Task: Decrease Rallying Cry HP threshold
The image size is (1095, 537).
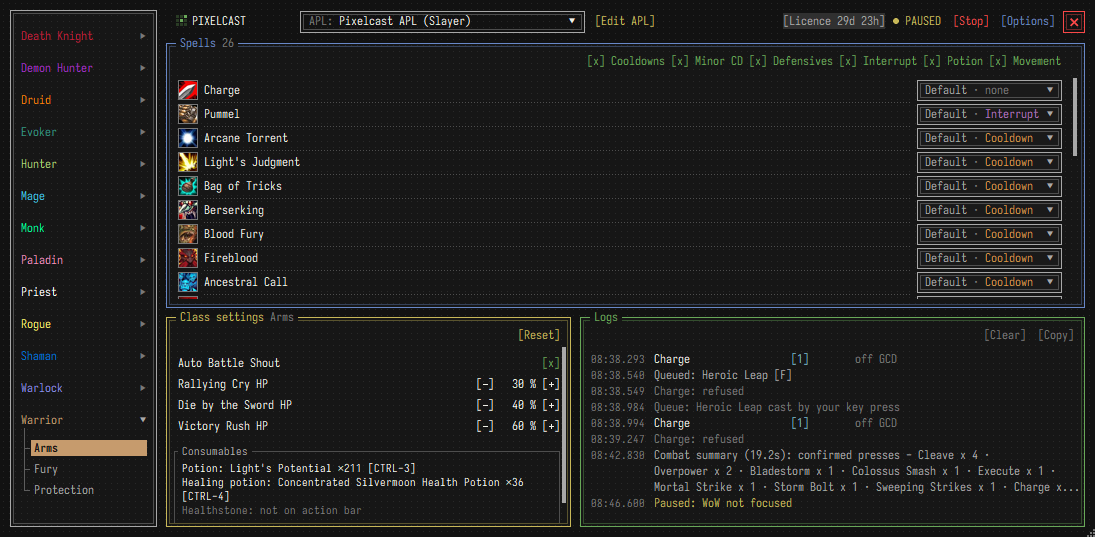Action: (485, 384)
